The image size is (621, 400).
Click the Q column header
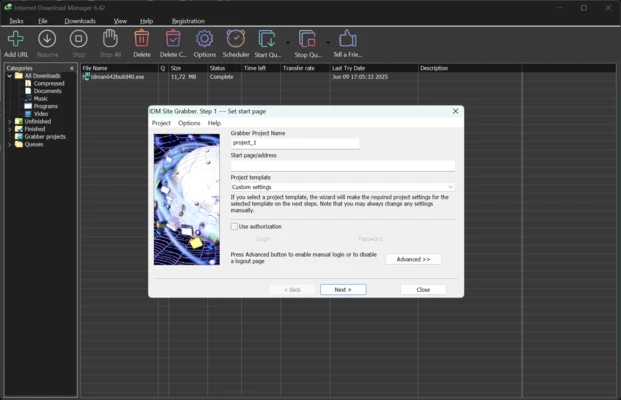163,68
